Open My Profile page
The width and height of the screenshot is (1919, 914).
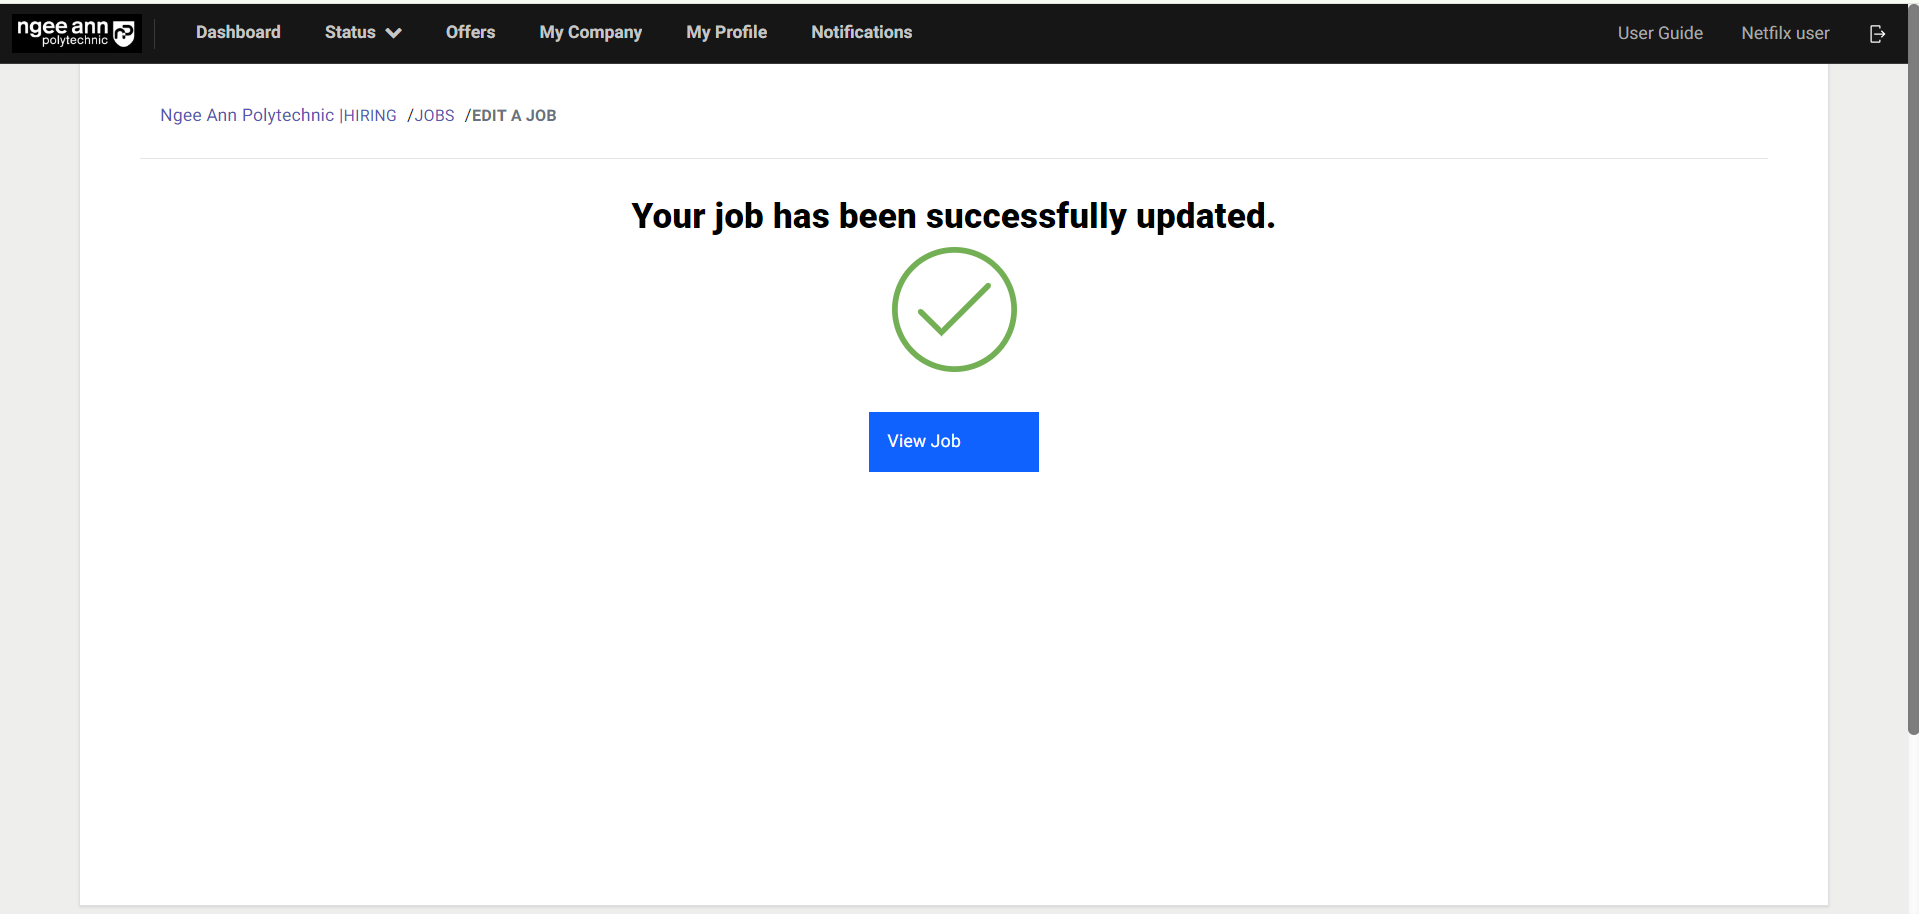click(726, 32)
